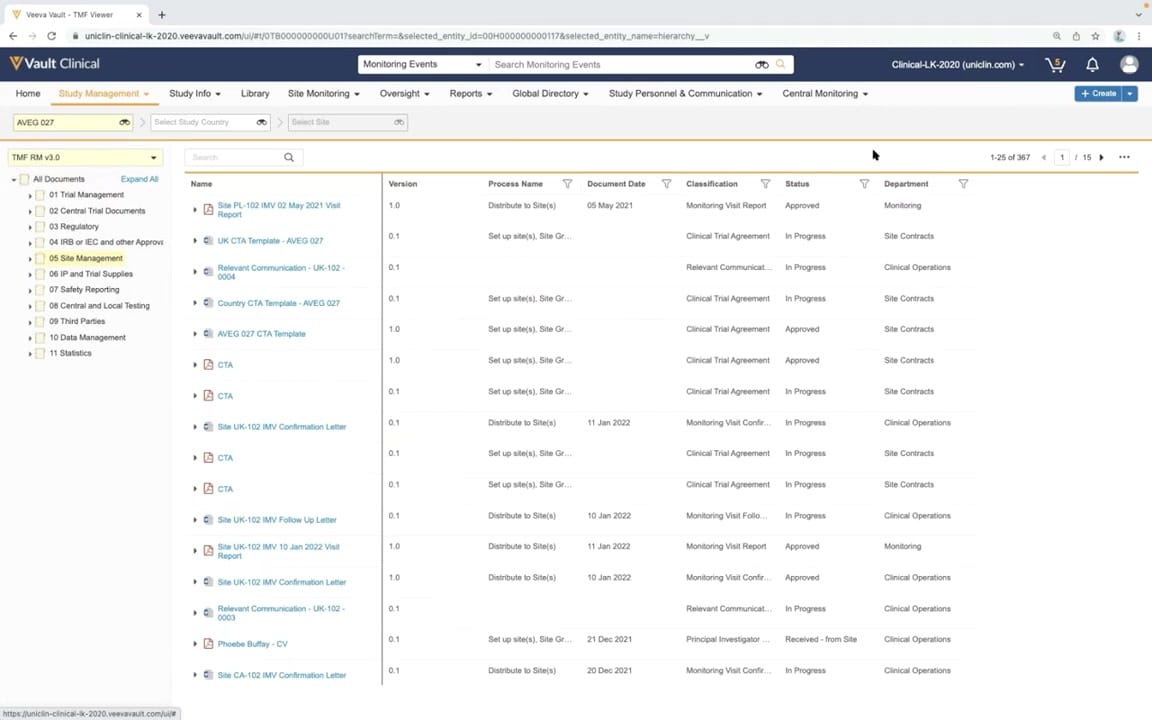Click browser reload button
The image size is (1152, 720).
[x=51, y=35]
